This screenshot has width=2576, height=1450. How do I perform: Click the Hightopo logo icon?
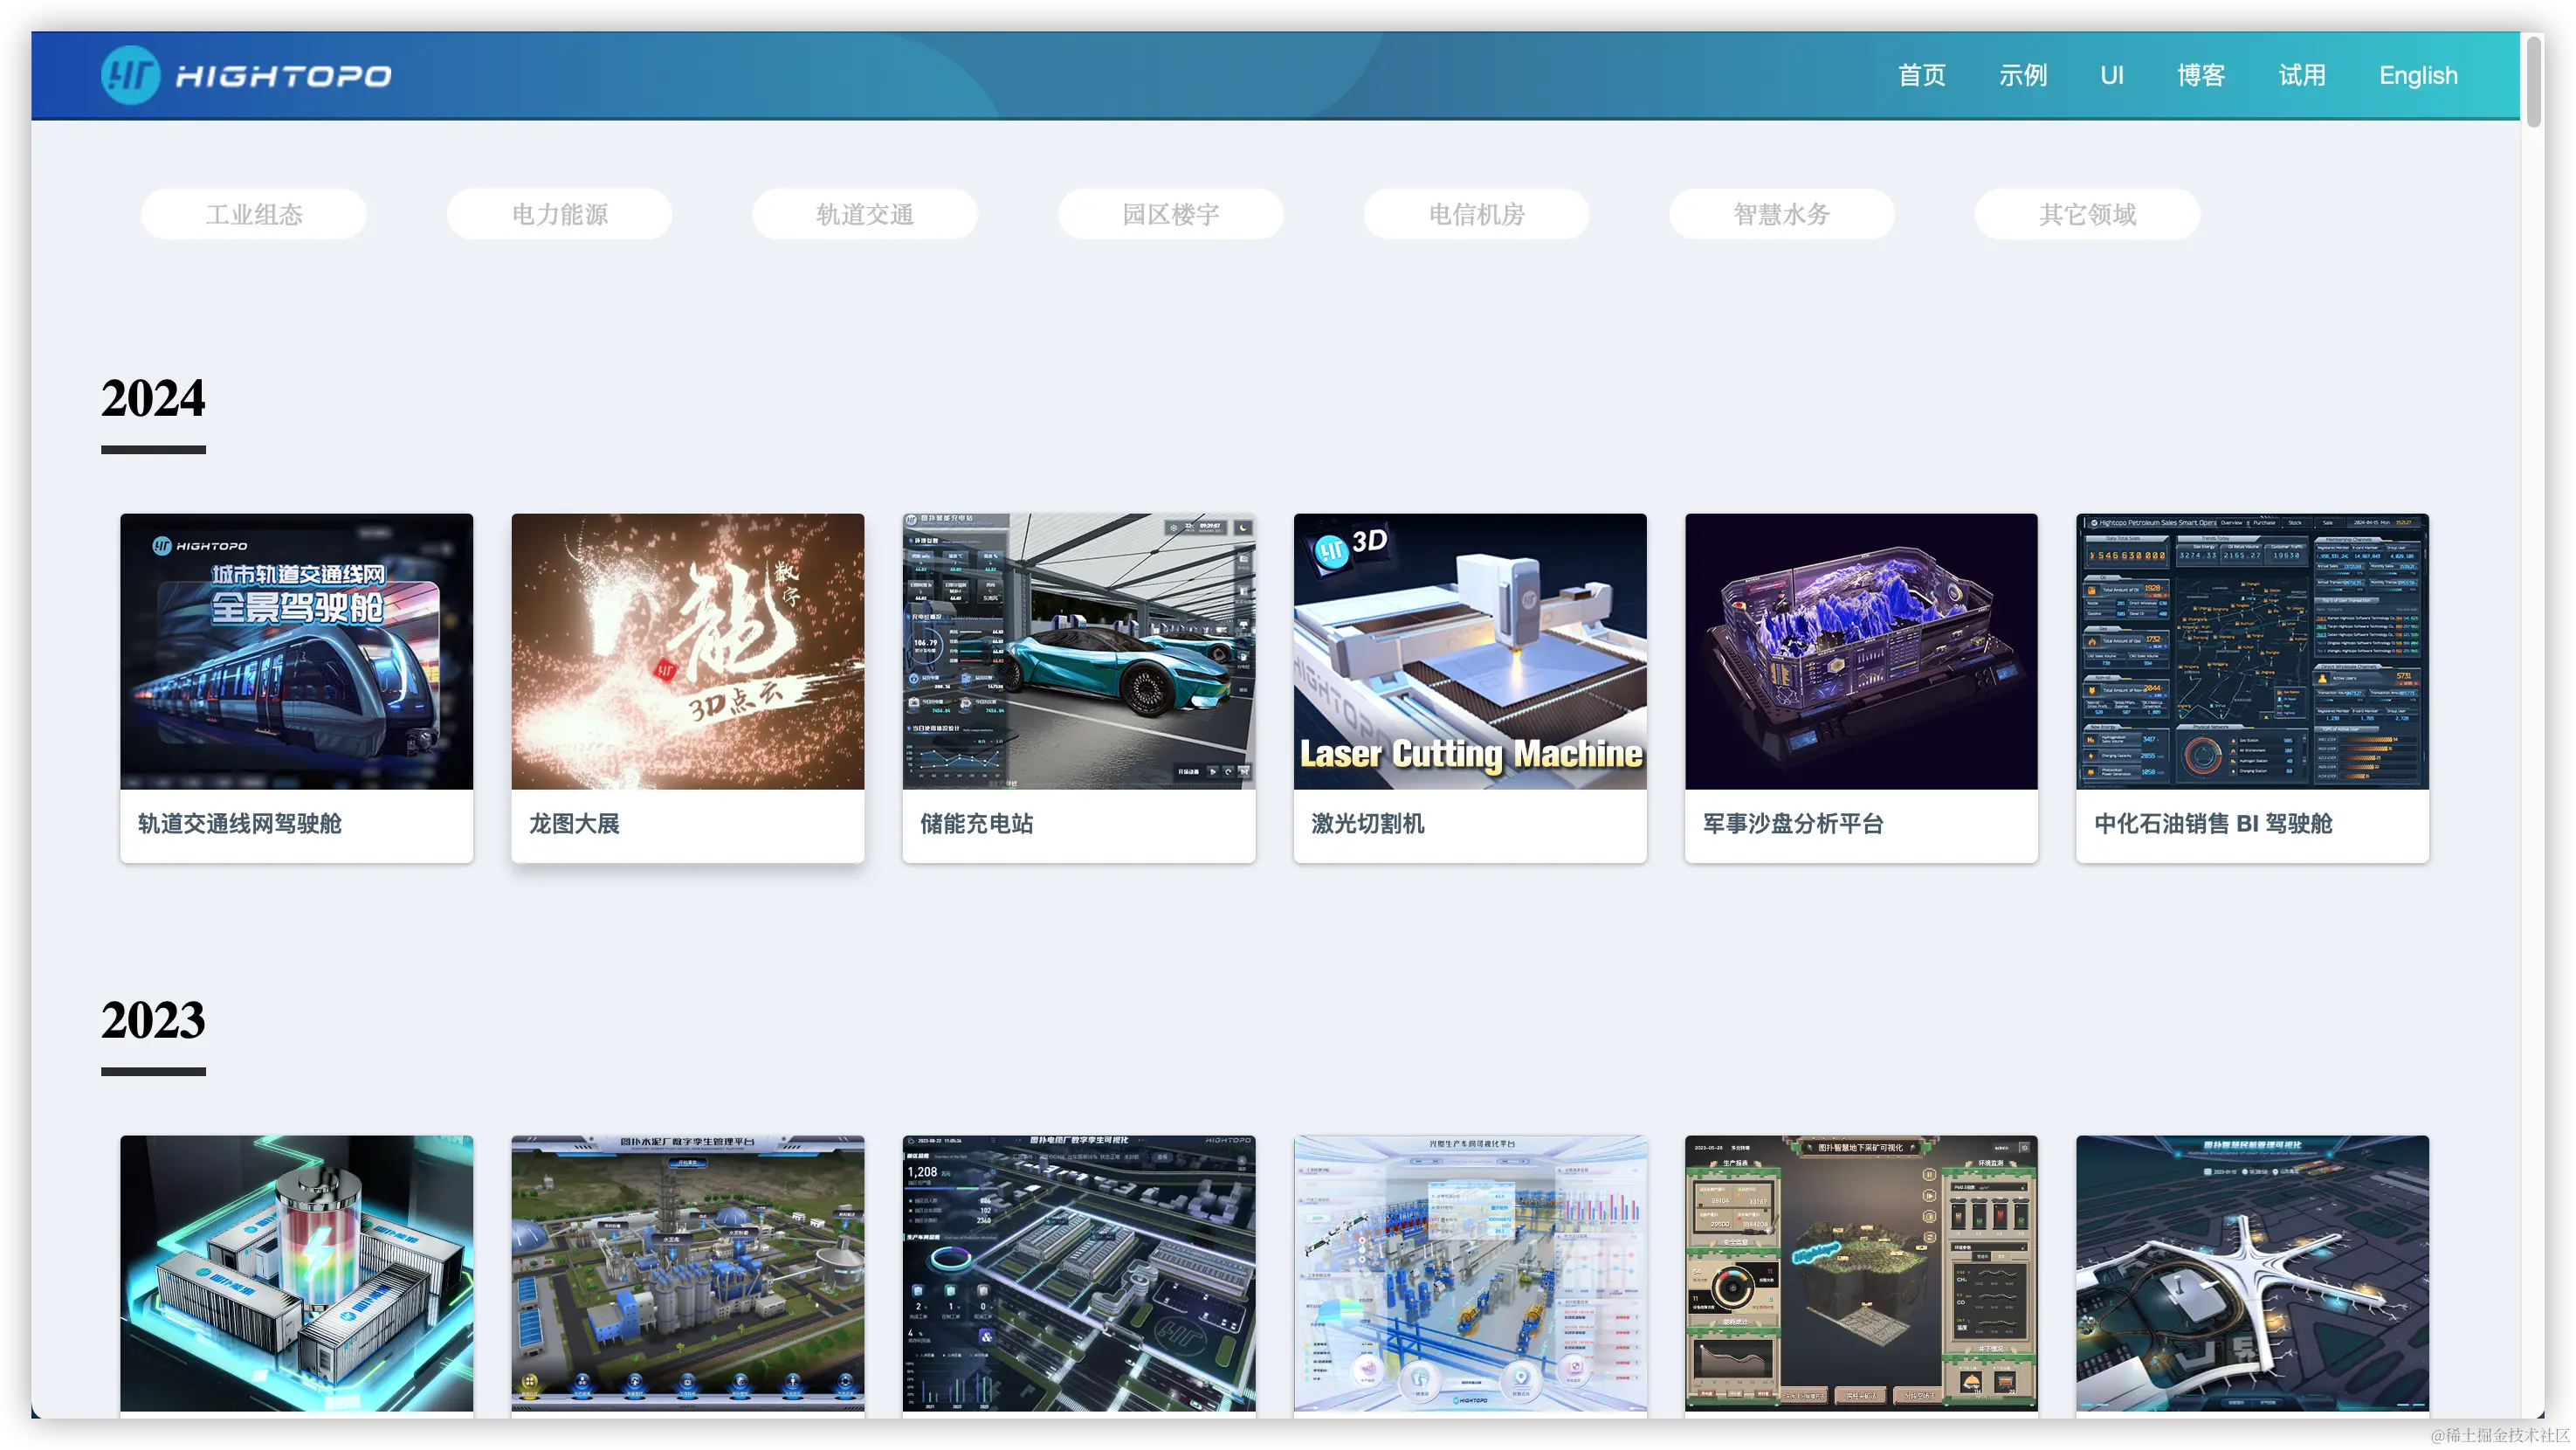[x=131, y=75]
